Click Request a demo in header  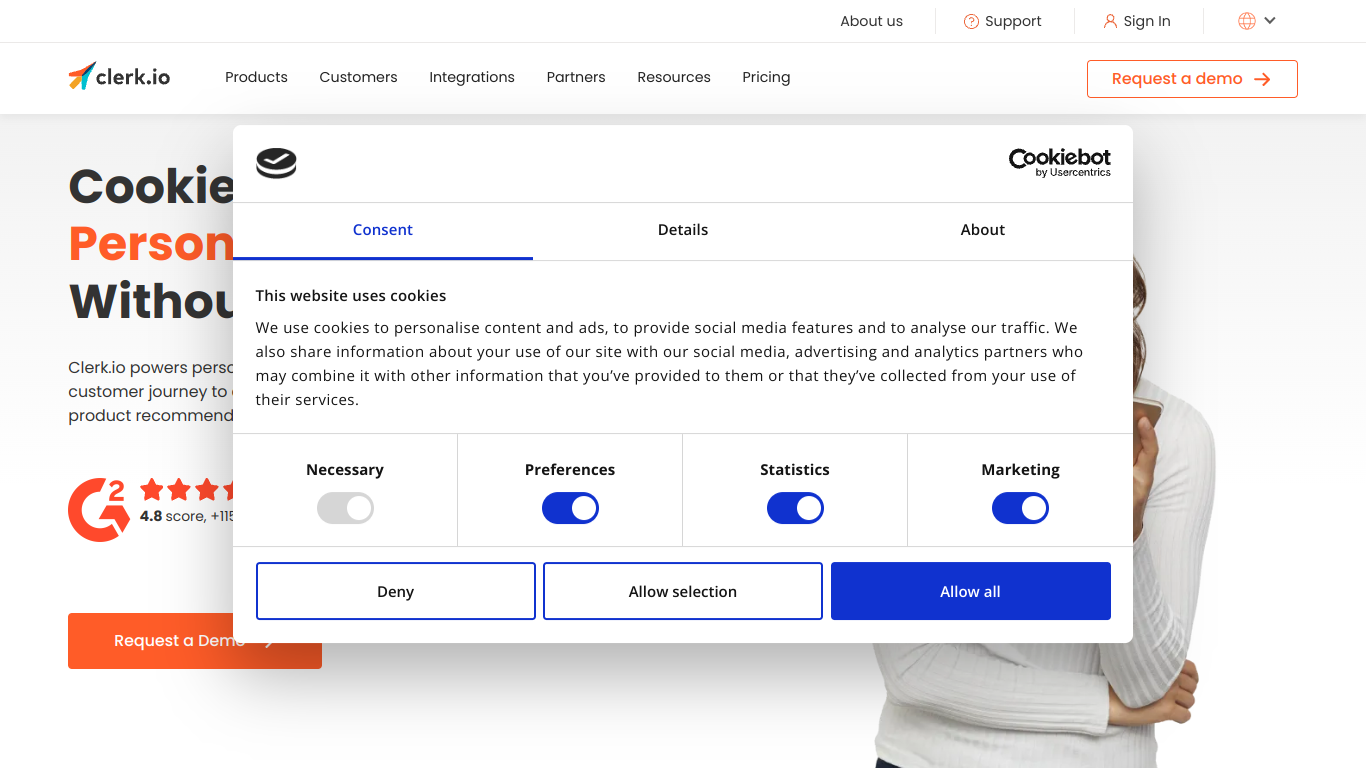tap(1192, 79)
